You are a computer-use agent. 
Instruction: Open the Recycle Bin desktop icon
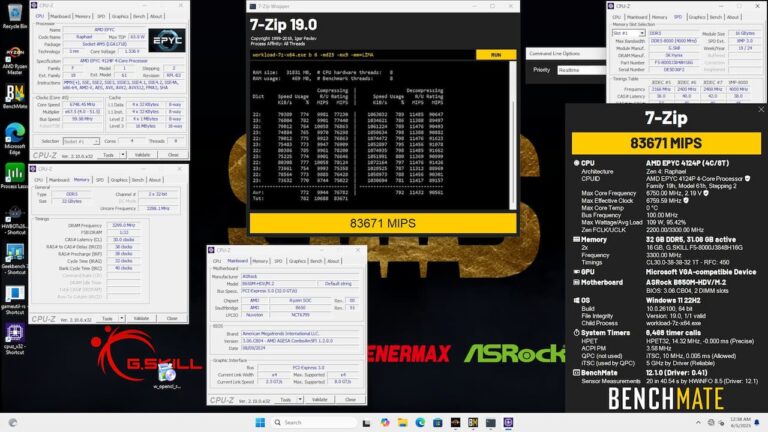[15, 16]
